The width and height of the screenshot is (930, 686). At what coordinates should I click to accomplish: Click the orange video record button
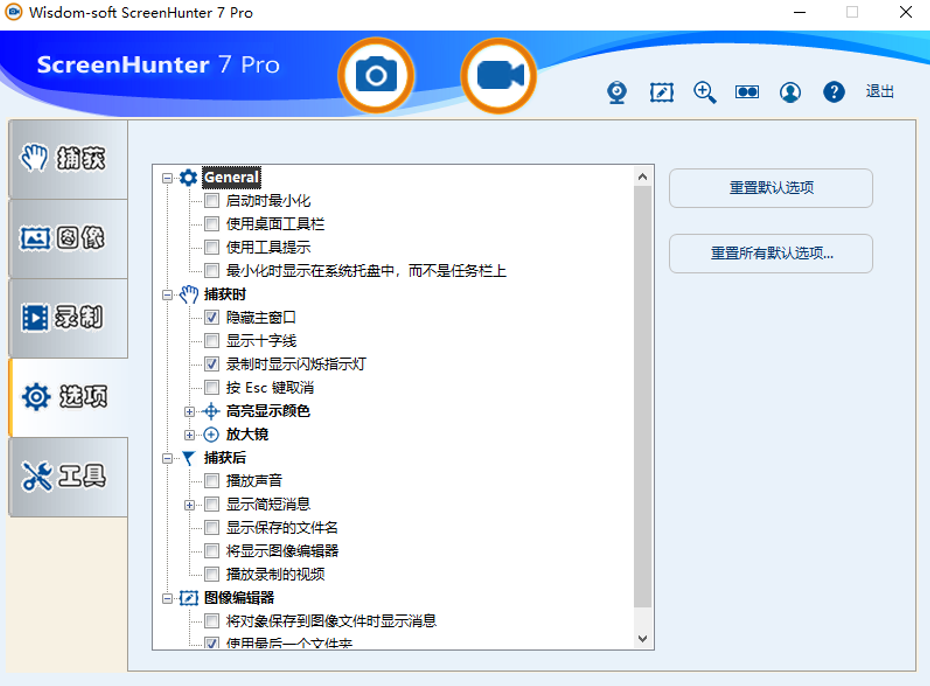coord(499,75)
